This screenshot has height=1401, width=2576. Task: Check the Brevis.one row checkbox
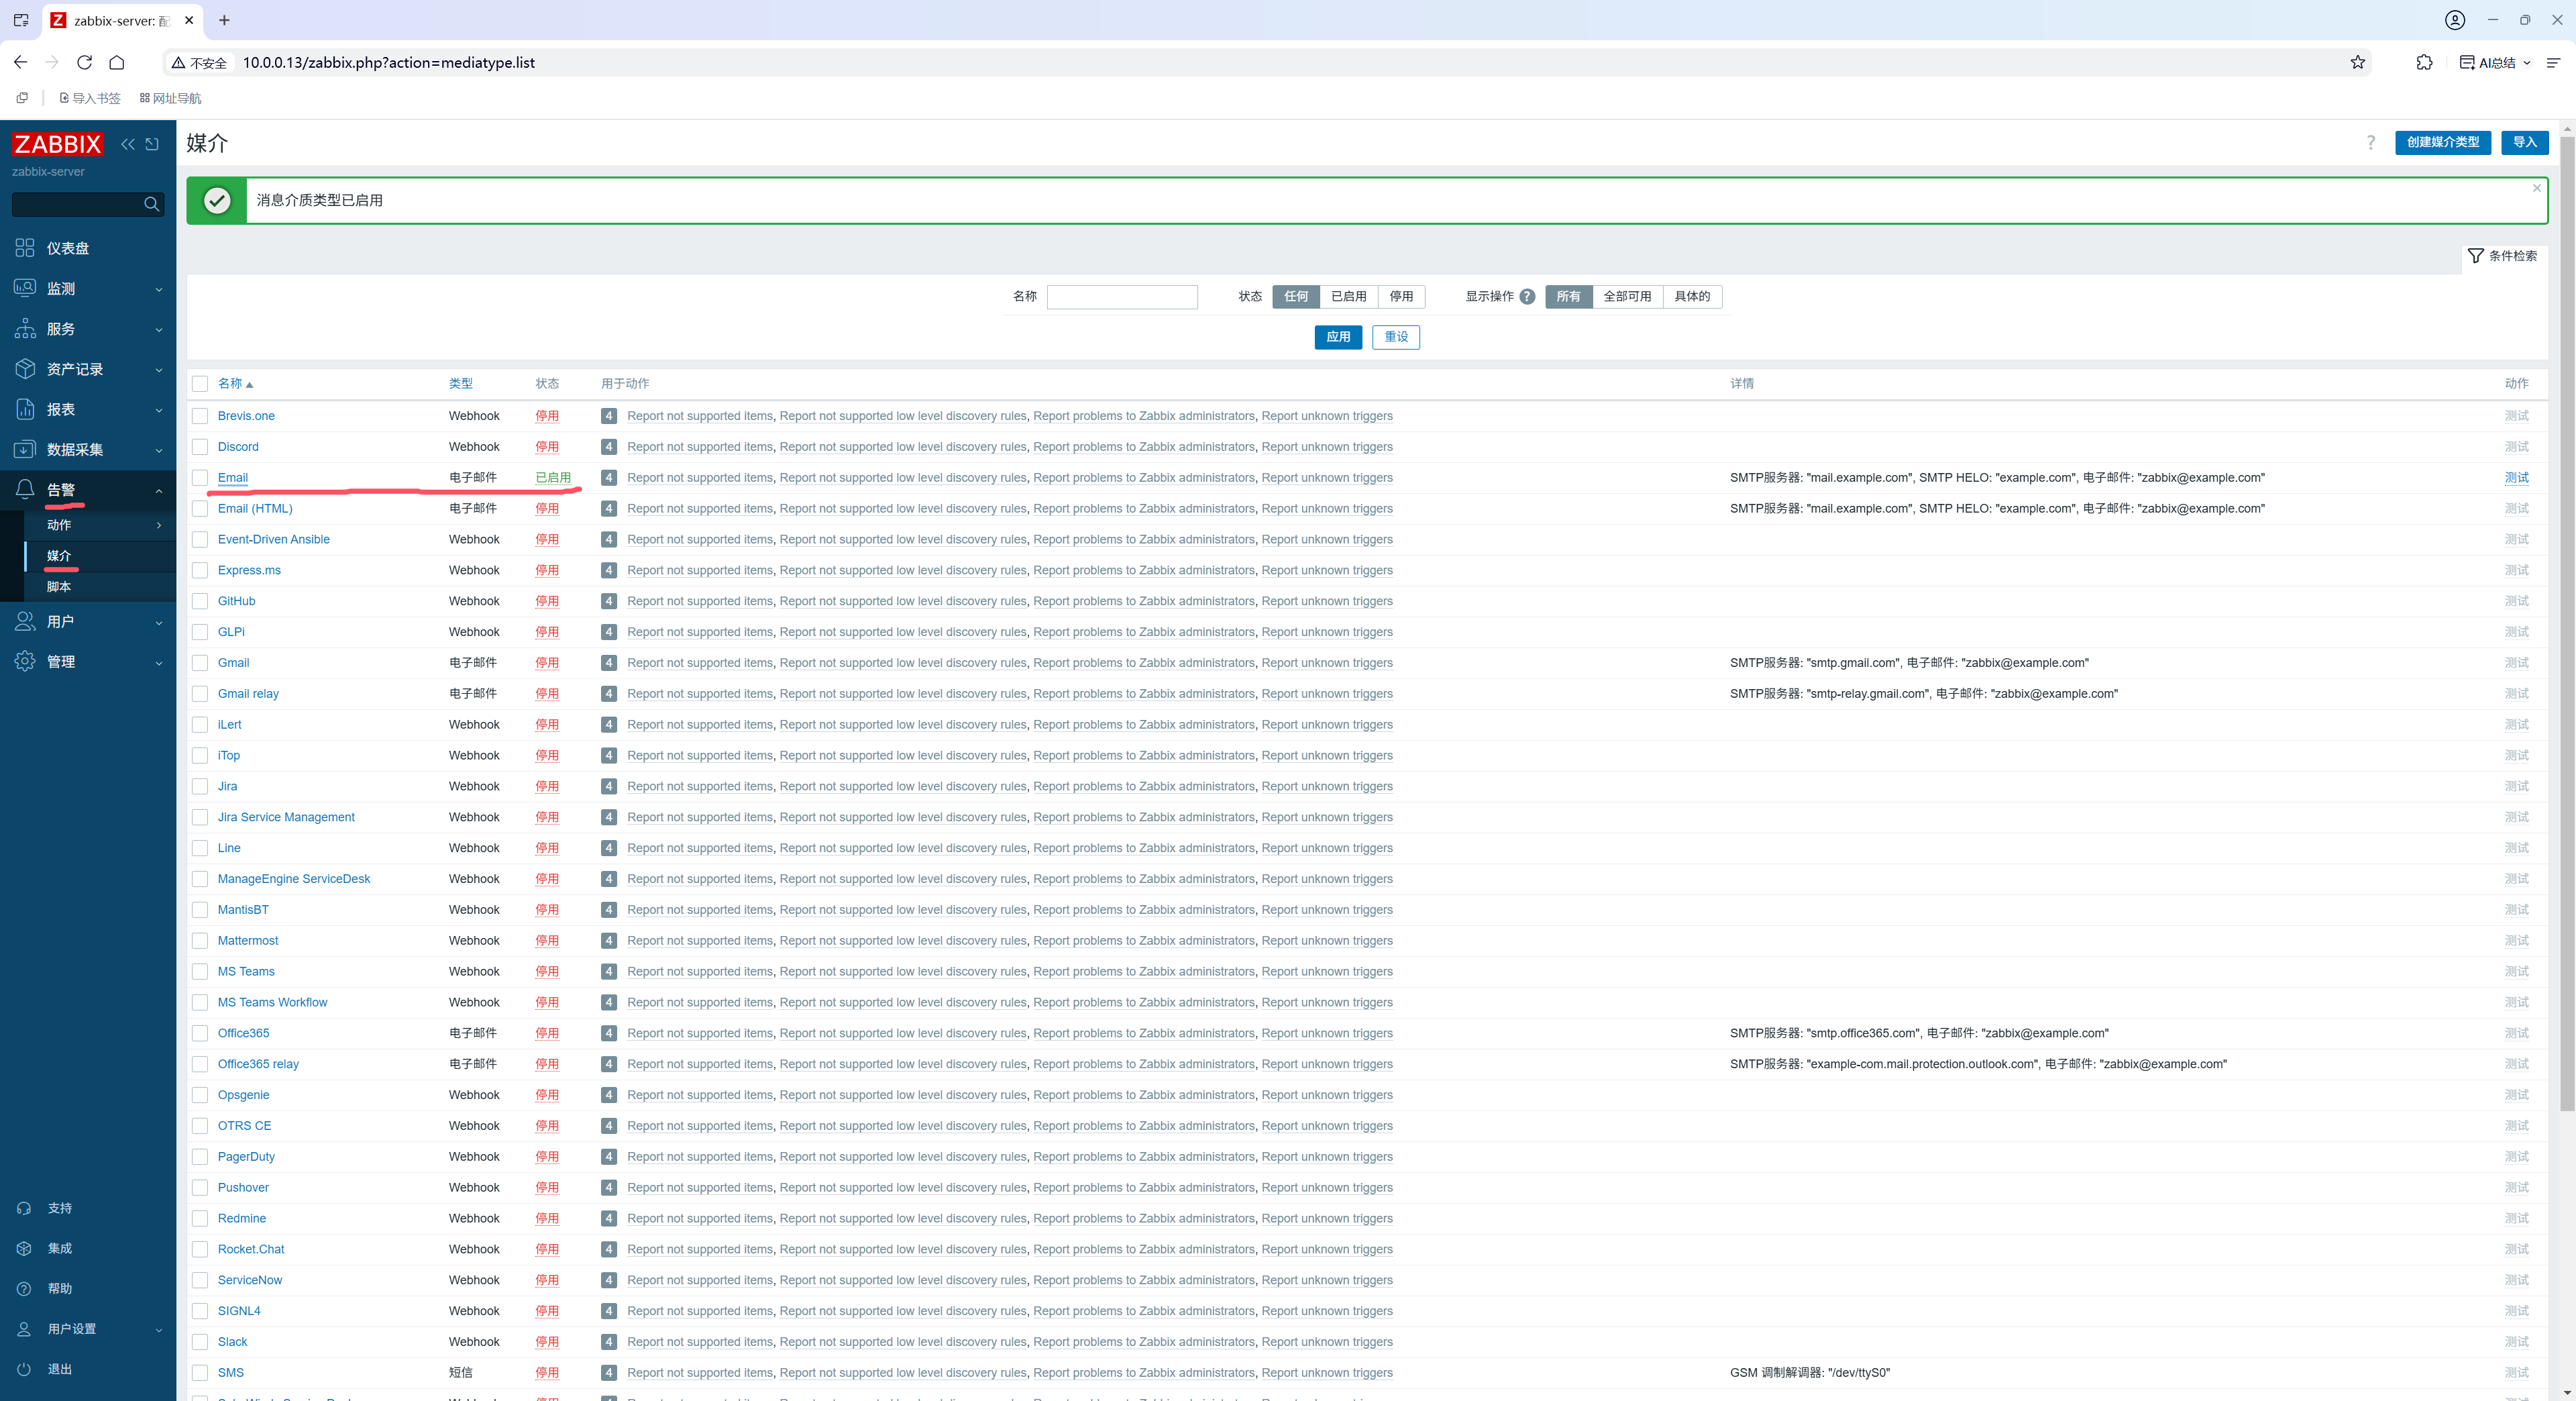pos(200,416)
